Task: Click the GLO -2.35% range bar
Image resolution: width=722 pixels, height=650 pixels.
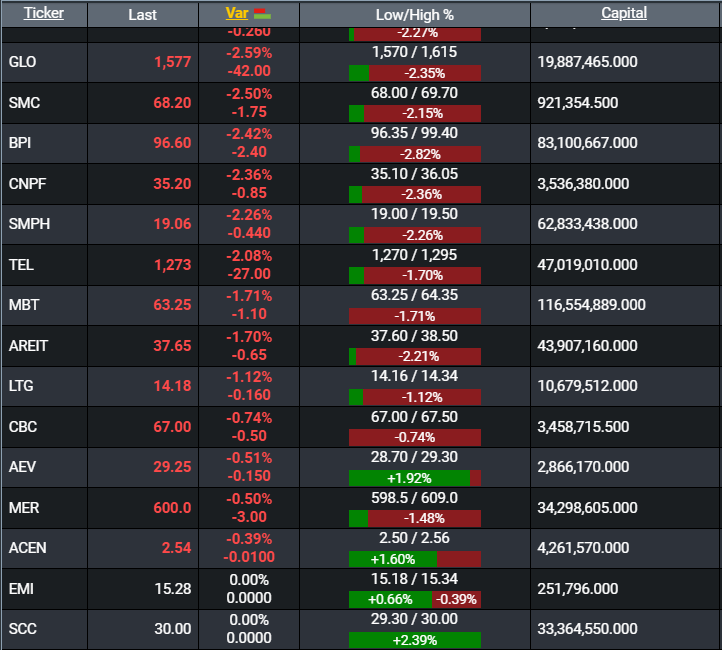Action: coord(415,73)
